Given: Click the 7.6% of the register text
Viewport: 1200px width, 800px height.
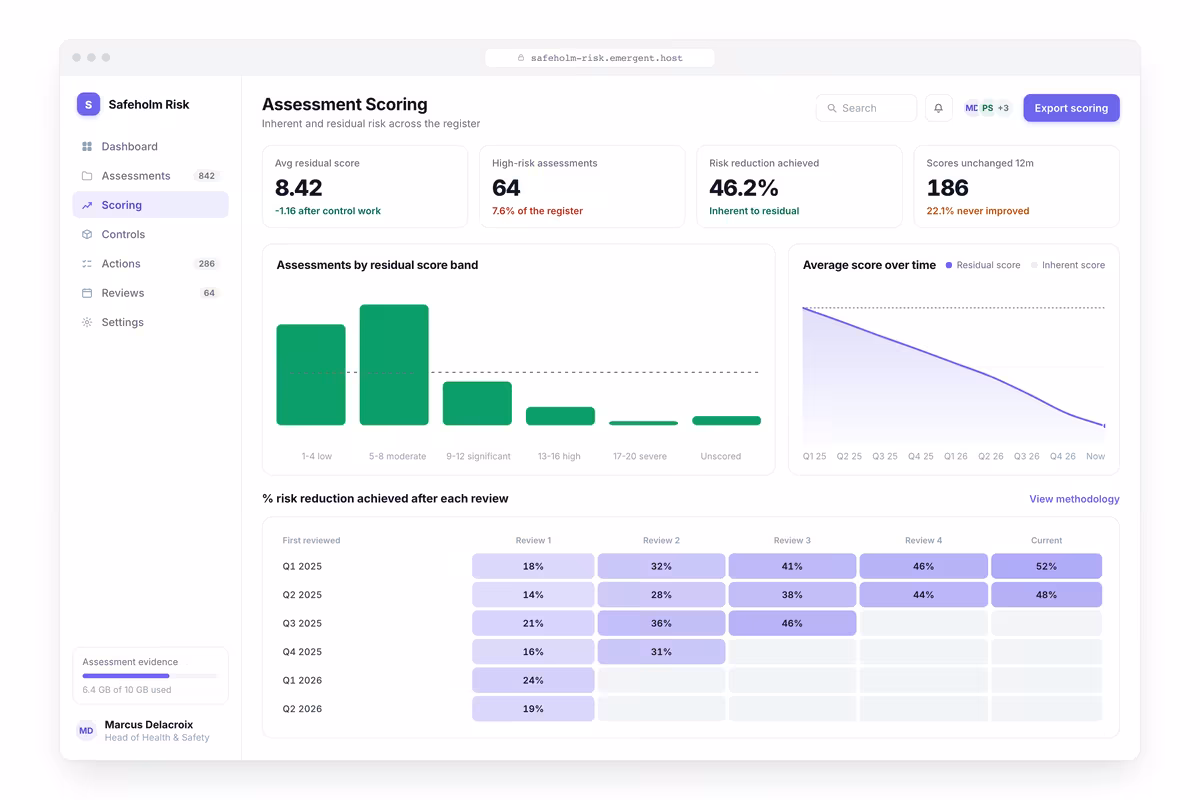Looking at the screenshot, I should [537, 211].
